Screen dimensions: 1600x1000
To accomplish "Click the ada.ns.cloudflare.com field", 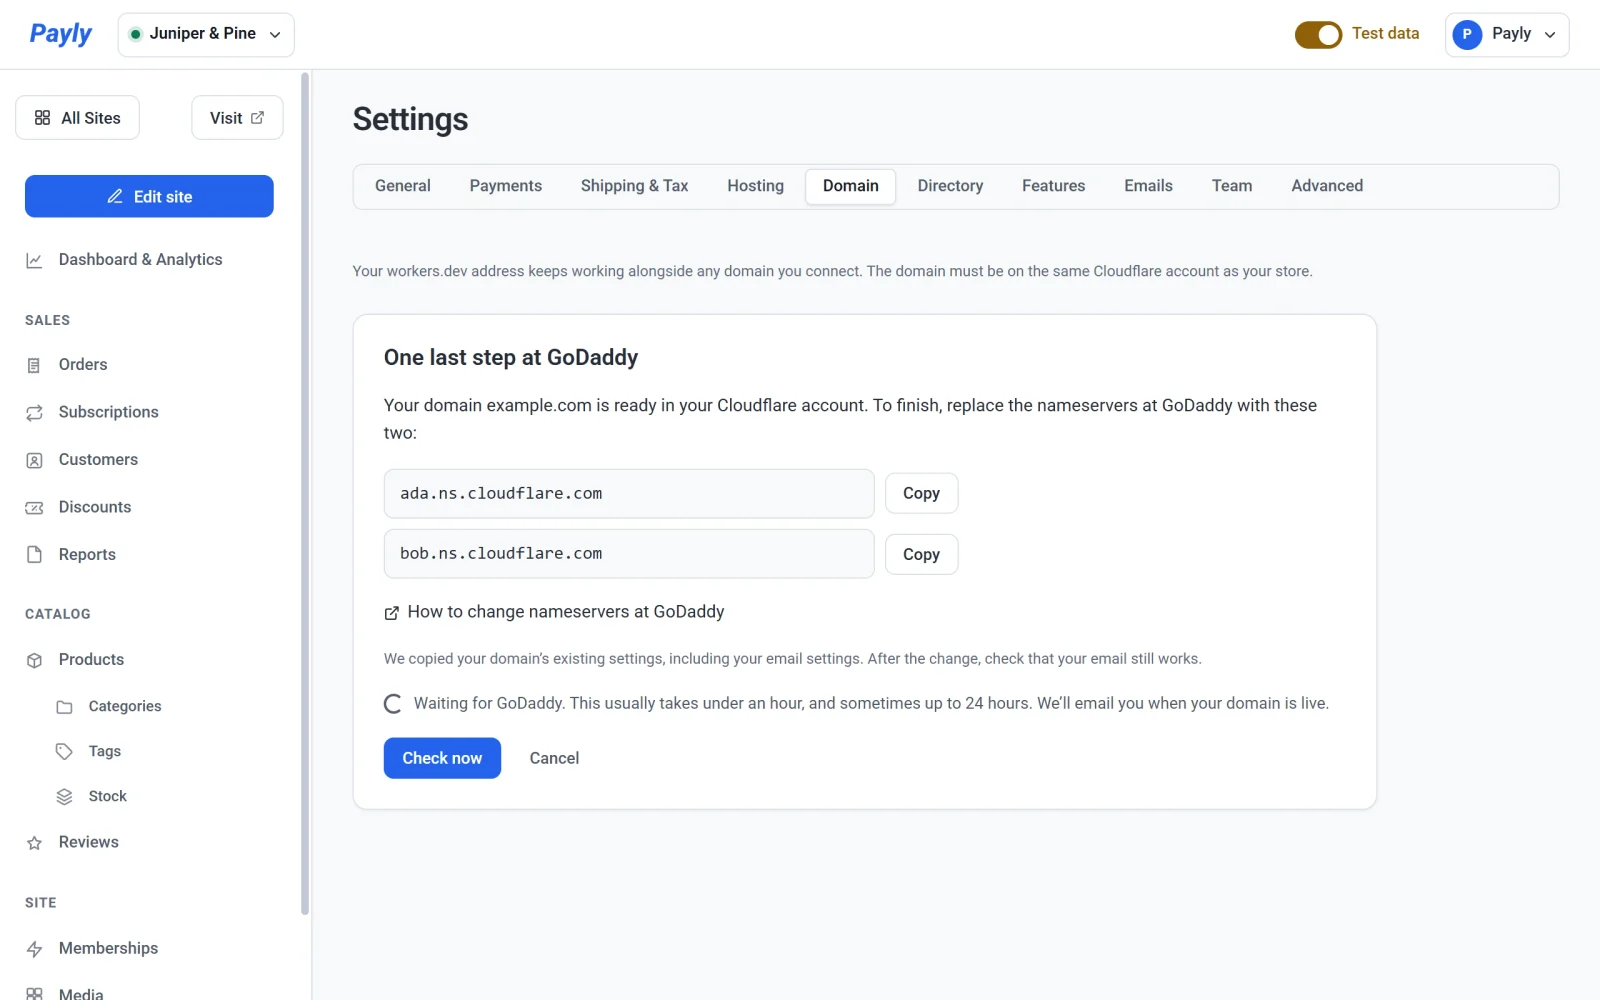I will pos(629,494).
